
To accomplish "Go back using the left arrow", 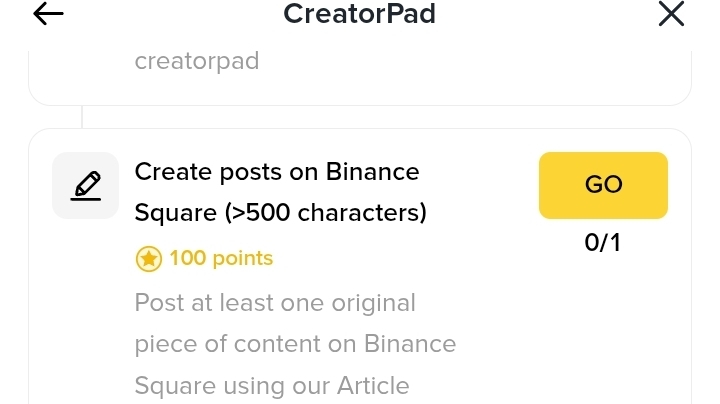I will tap(48, 14).
